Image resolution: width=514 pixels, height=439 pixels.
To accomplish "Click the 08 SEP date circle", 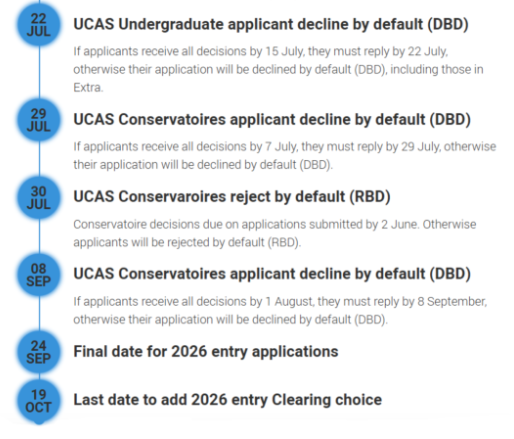I will coord(39,275).
